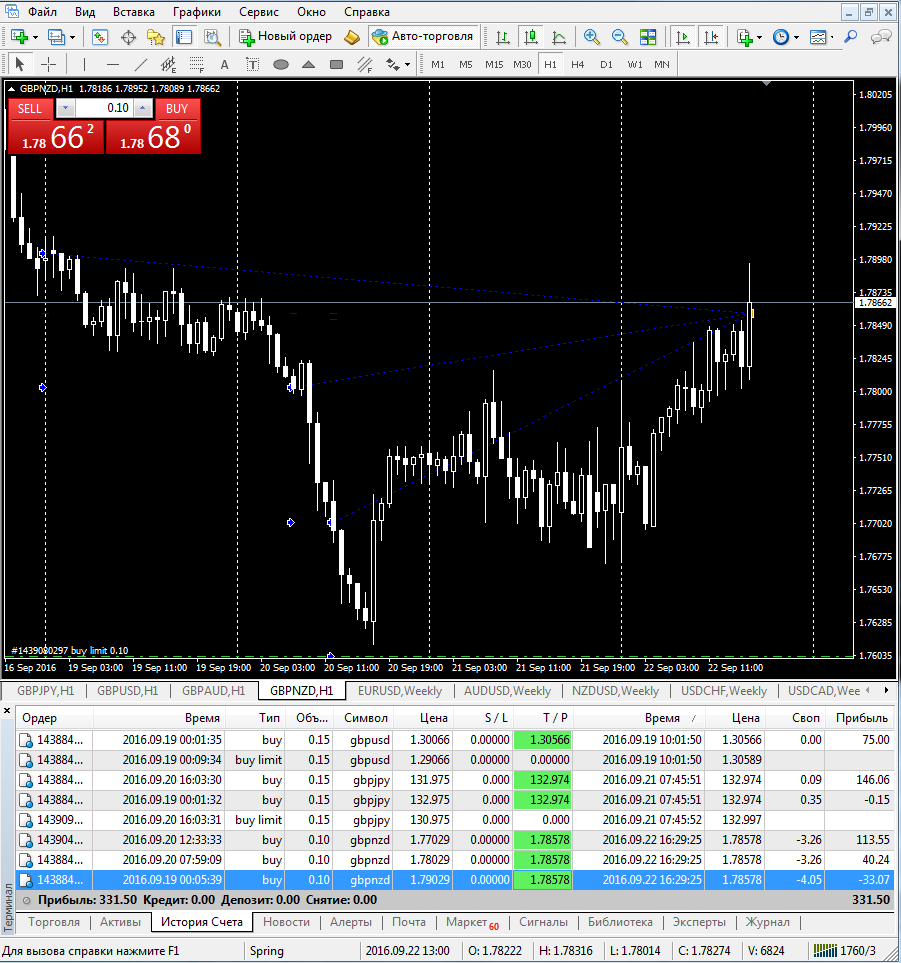
Task: Select the trendline drawing tool
Action: click(141, 64)
